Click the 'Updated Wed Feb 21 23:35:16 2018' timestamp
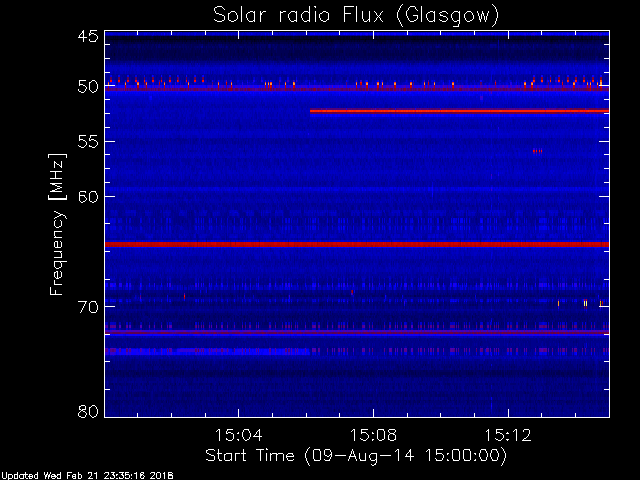This screenshot has width=640, height=480. click(x=87, y=476)
